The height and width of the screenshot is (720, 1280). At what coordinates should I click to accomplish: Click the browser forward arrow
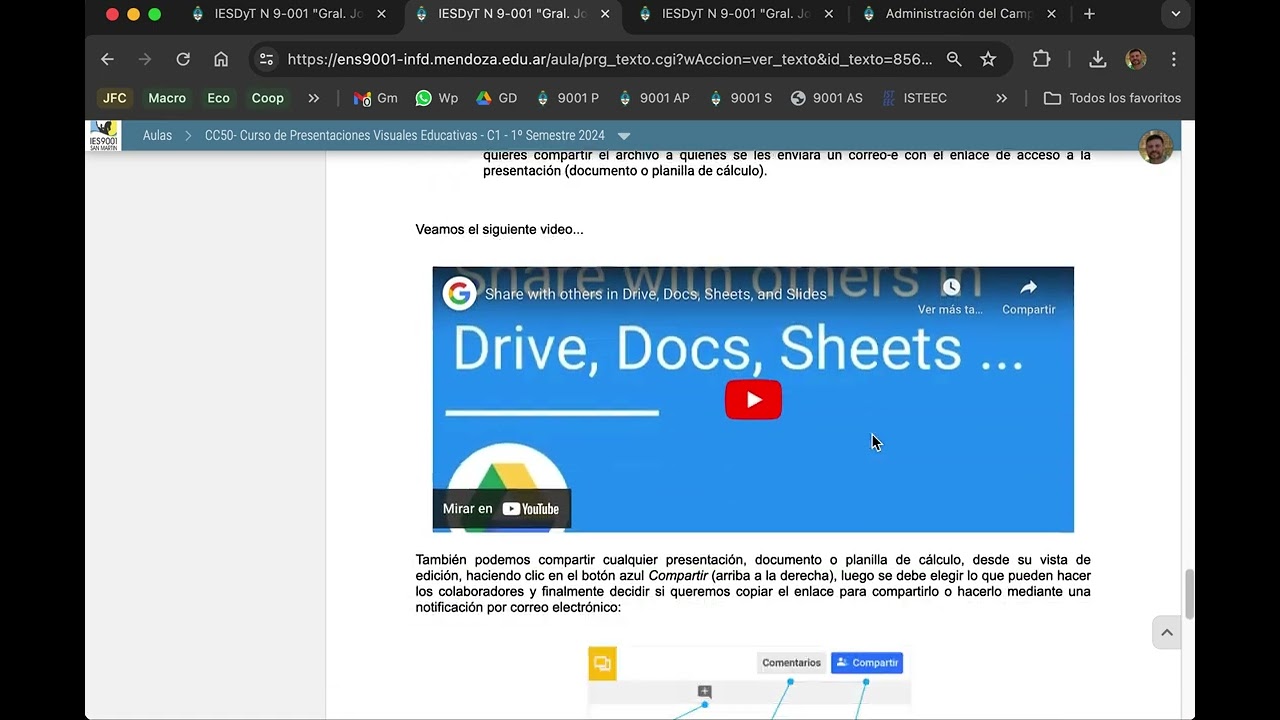(x=145, y=59)
